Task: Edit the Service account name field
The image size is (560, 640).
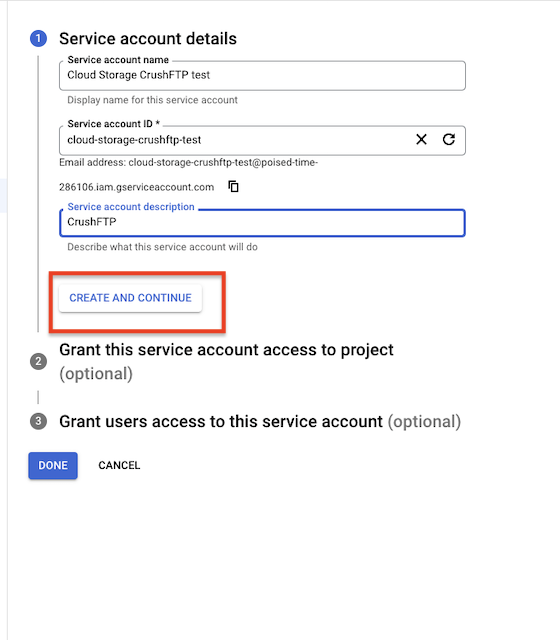Action: tap(262, 76)
